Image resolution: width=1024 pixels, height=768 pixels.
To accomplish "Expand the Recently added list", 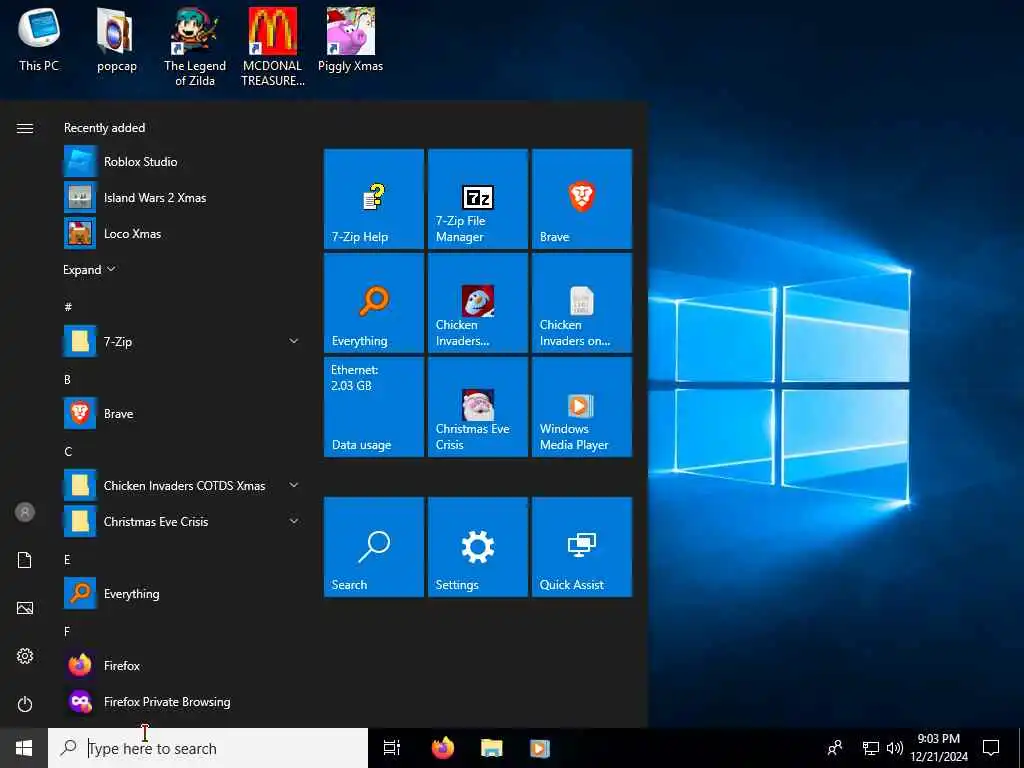I will (x=89, y=270).
